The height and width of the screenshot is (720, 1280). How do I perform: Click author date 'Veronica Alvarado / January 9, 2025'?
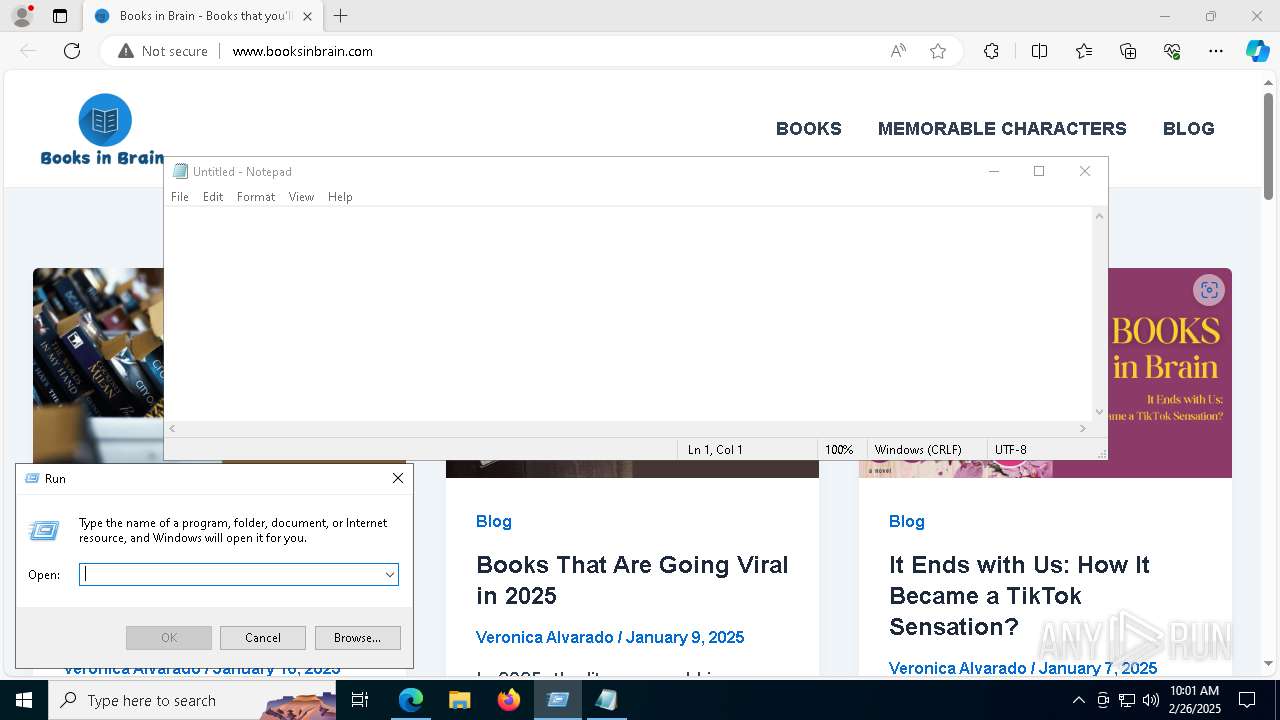pyautogui.click(x=610, y=637)
